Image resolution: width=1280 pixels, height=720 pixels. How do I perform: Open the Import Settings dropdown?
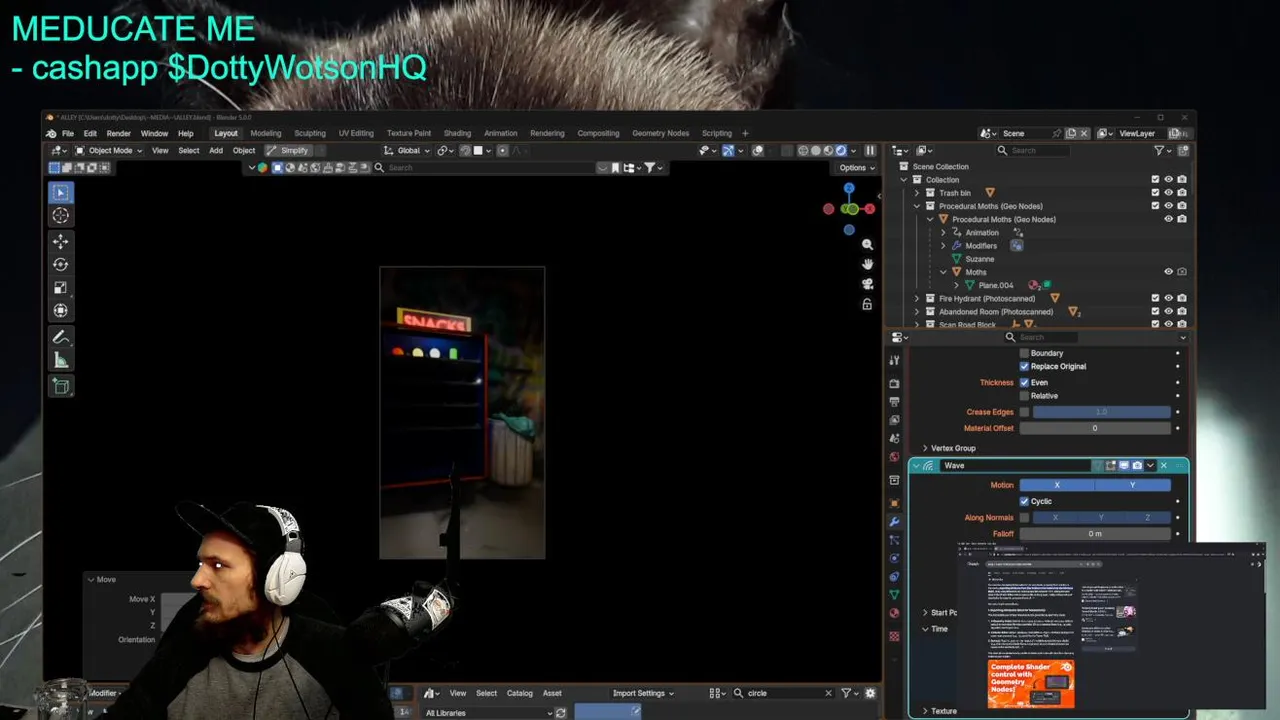click(643, 693)
